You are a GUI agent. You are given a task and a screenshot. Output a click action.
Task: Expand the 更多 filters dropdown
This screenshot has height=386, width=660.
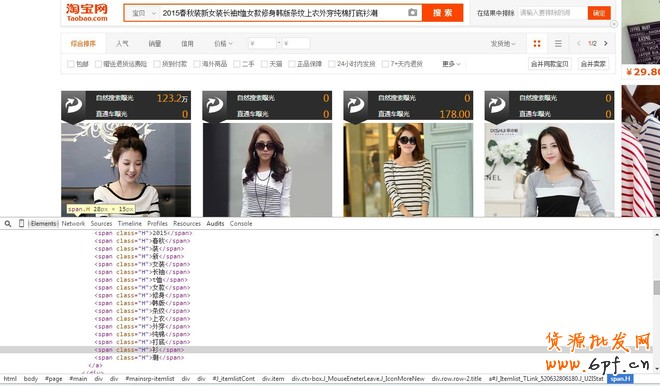(451, 64)
